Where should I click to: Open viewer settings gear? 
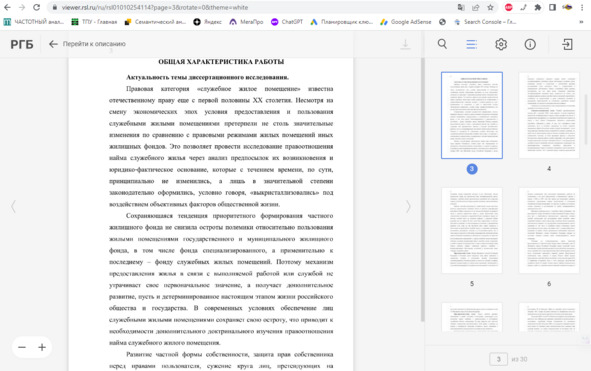(501, 44)
